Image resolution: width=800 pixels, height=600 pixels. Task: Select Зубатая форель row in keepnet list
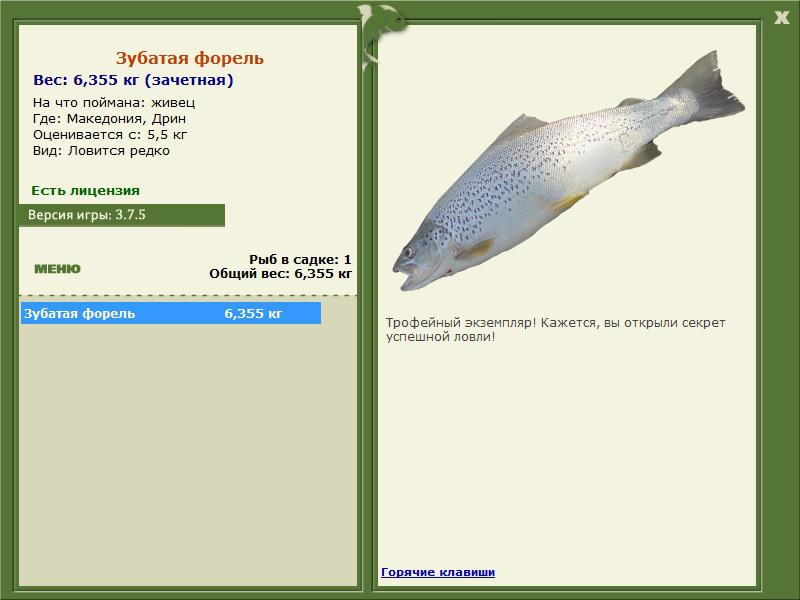pyautogui.click(x=171, y=313)
